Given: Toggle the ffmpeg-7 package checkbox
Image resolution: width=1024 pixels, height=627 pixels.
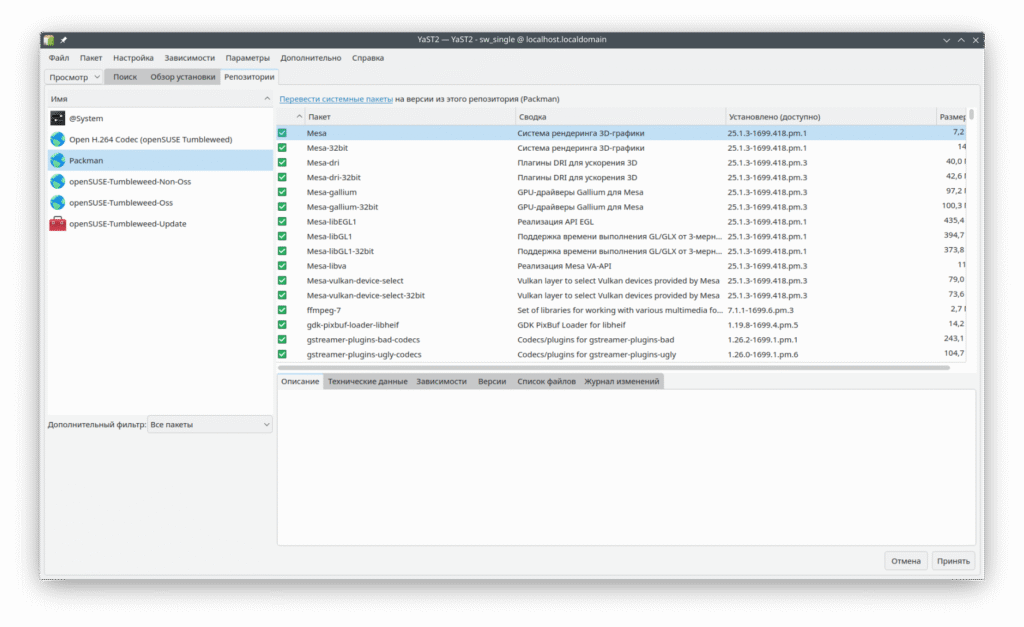Looking at the screenshot, I should click(282, 310).
